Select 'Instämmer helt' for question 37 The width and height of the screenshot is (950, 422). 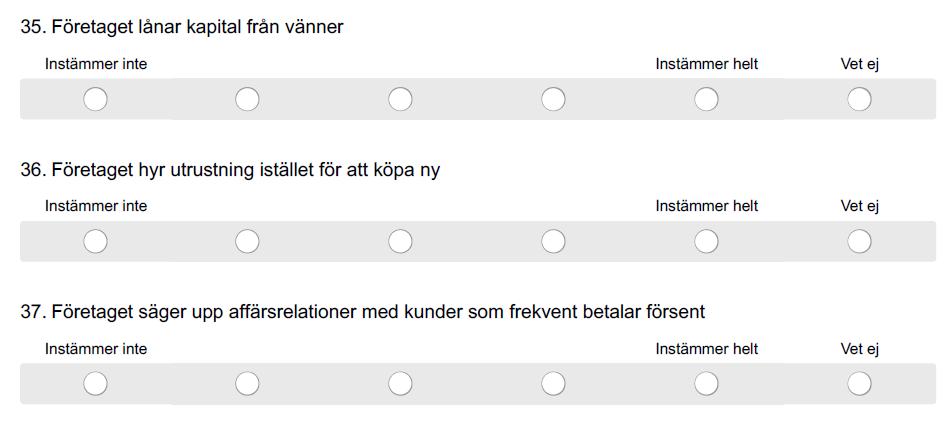pyautogui.click(x=706, y=384)
